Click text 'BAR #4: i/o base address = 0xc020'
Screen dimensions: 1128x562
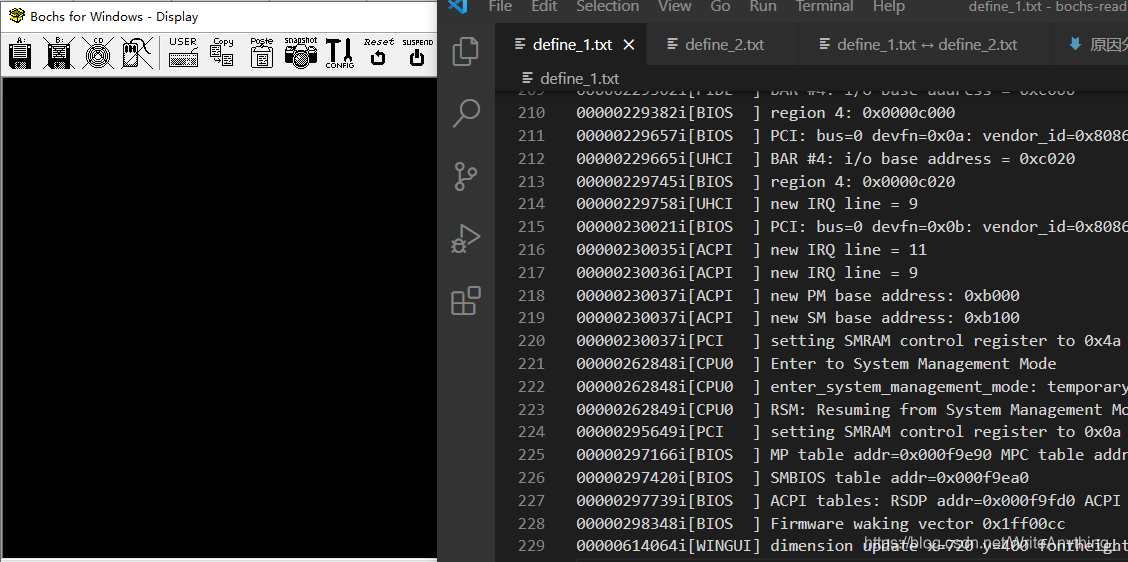(x=923, y=158)
